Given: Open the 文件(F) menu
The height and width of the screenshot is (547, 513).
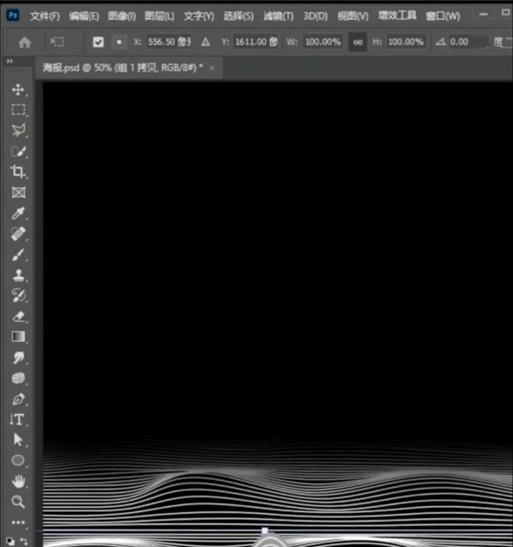Looking at the screenshot, I should pos(45,16).
